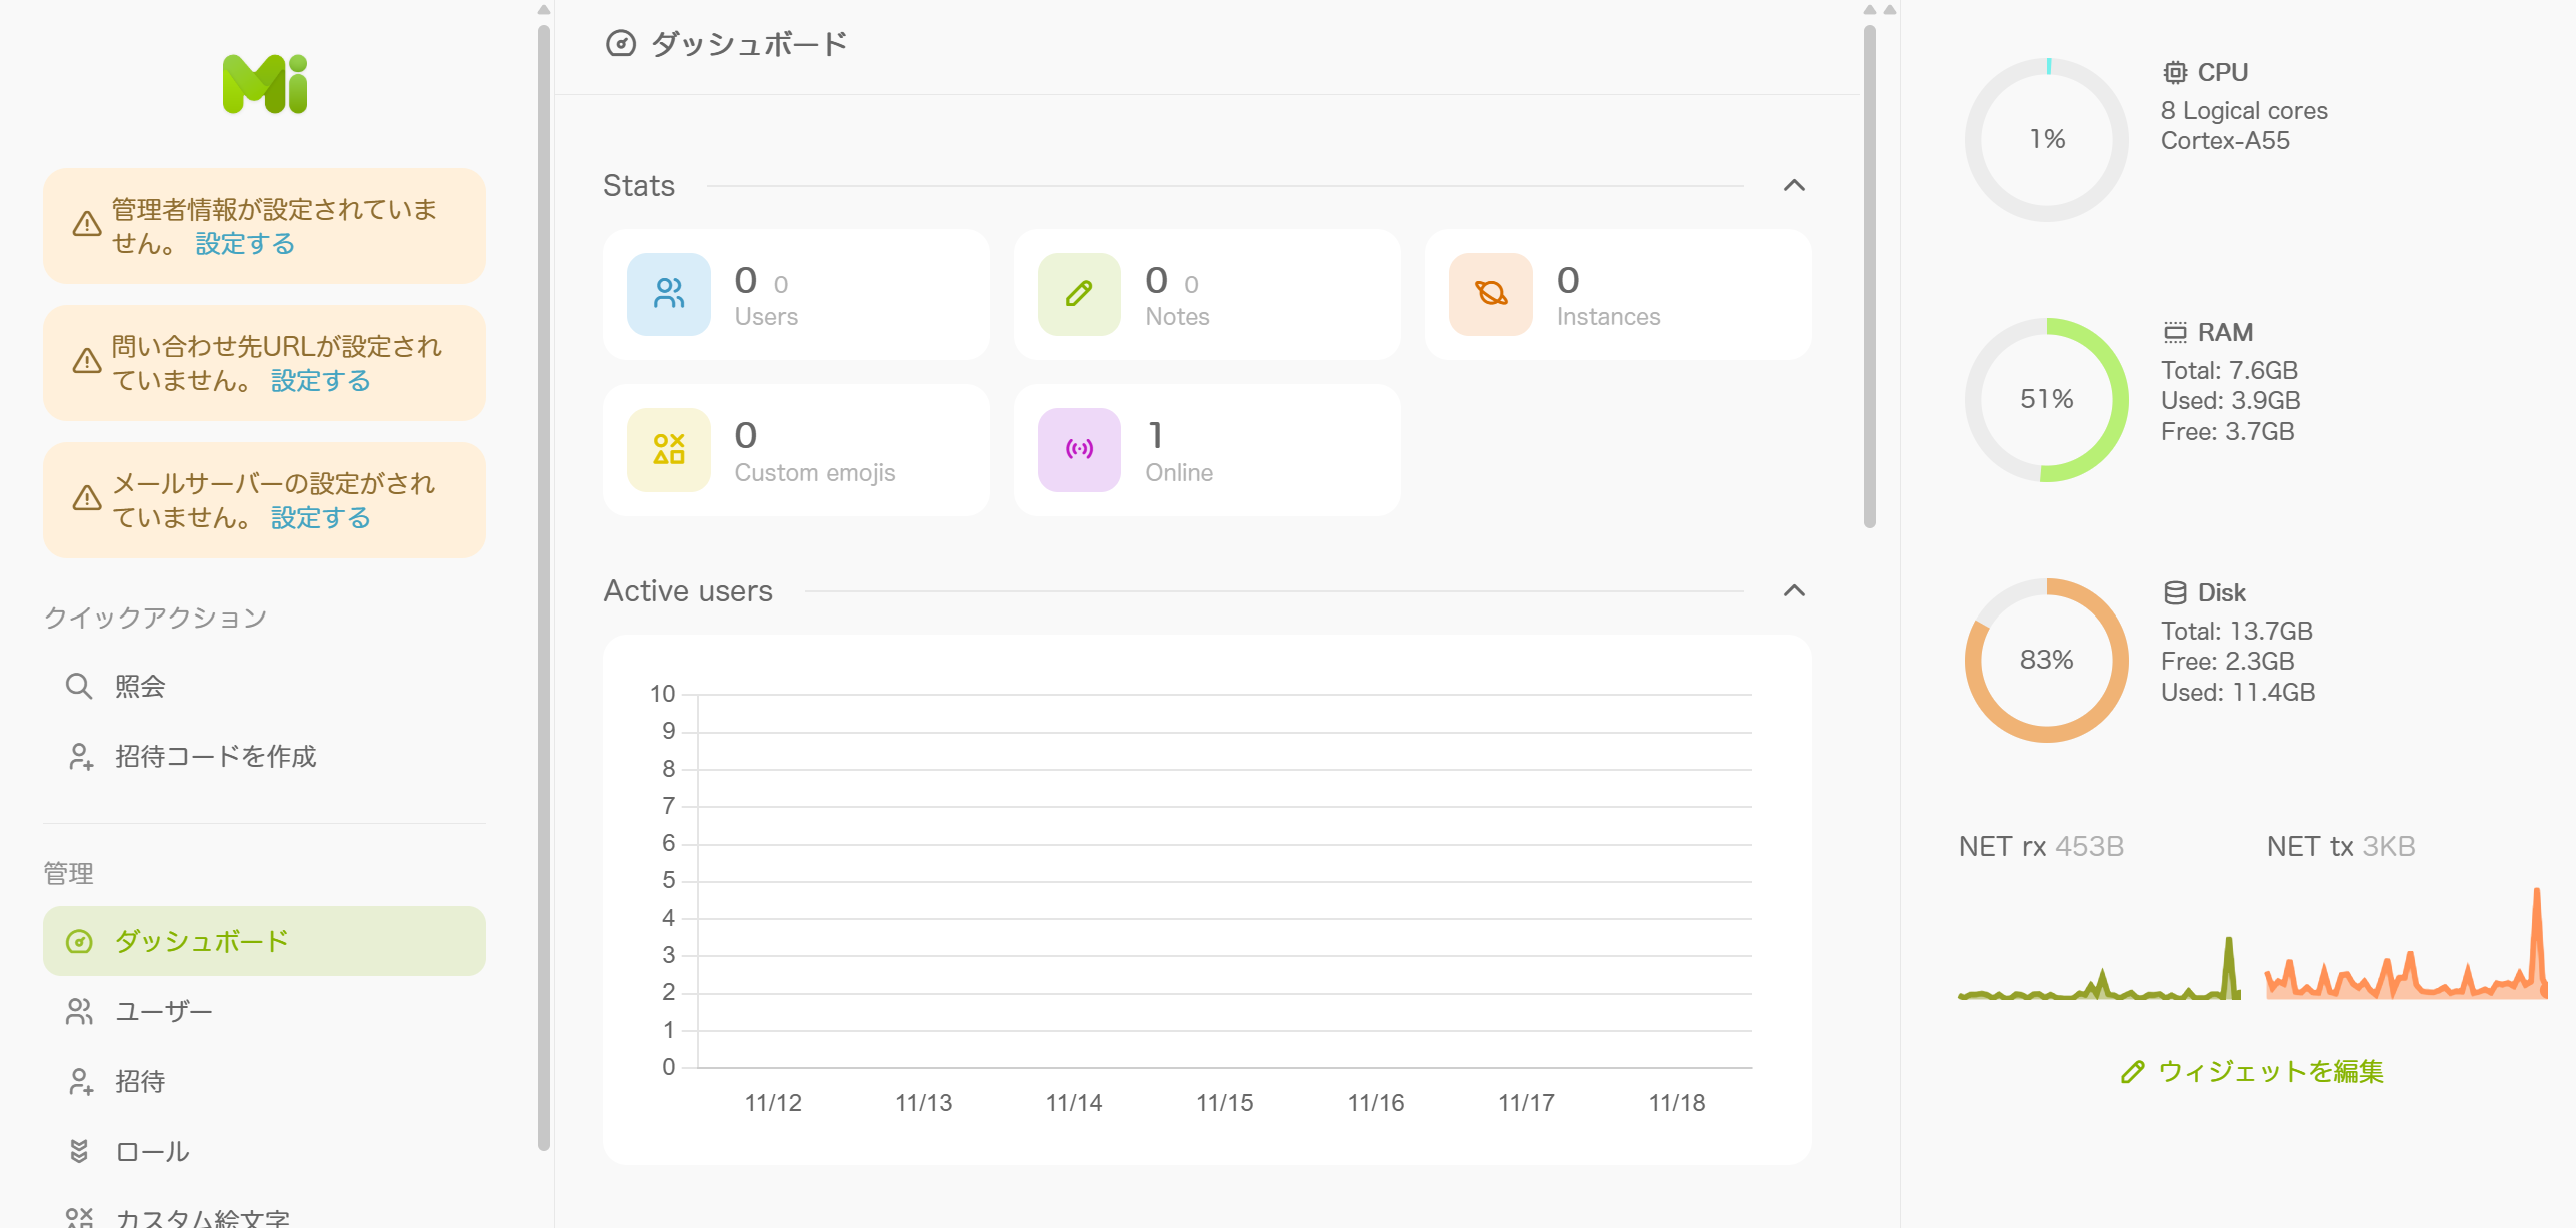
Task: Click 設定する link for admin information
Action: pyautogui.click(x=245, y=244)
